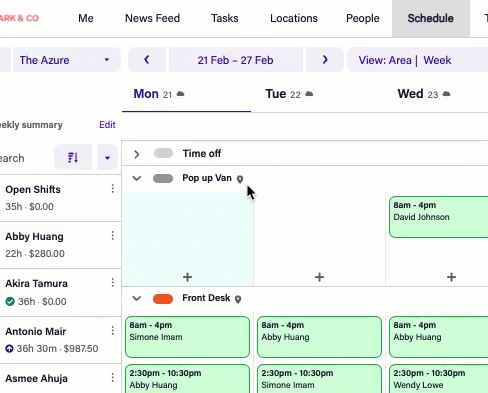Click Time off grey color pill
The width and height of the screenshot is (488, 393).
(163, 153)
